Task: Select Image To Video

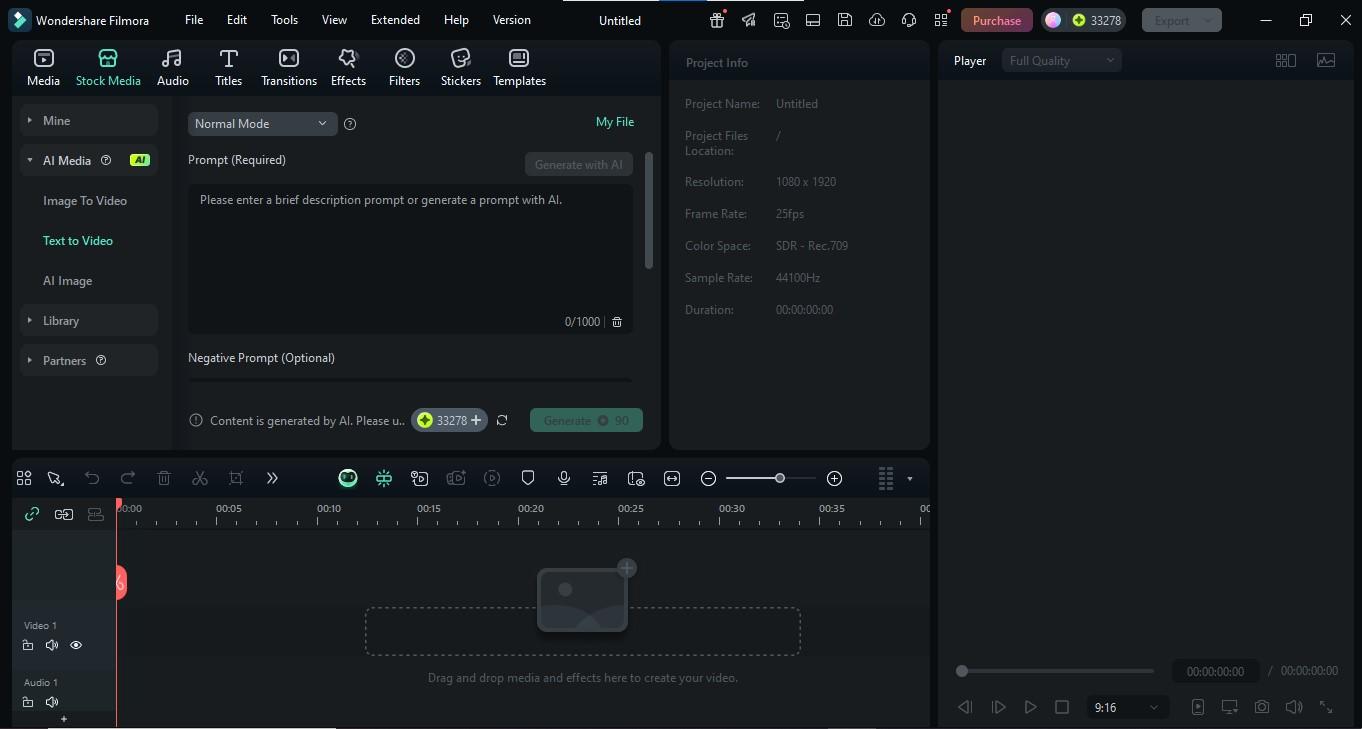Action: (x=85, y=200)
